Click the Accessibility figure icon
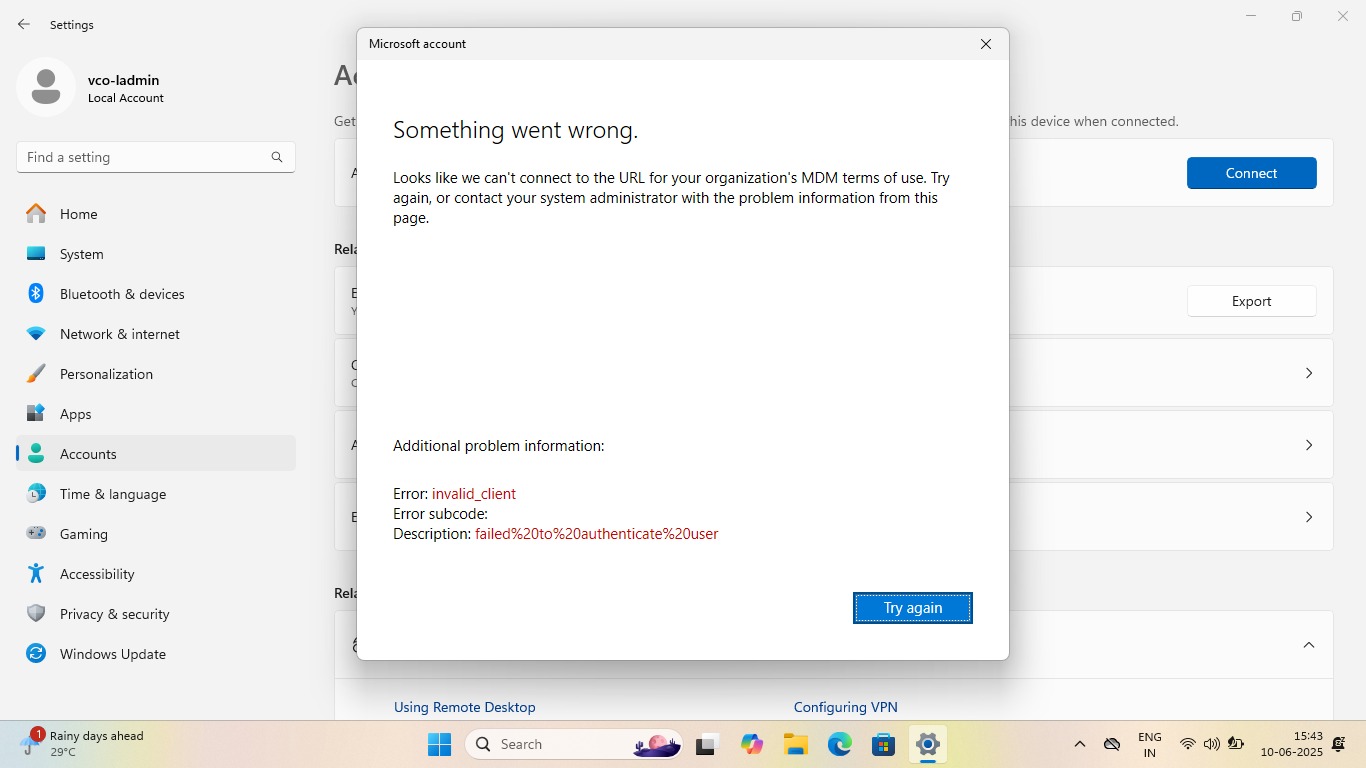Viewport: 1366px width, 768px height. (36, 573)
